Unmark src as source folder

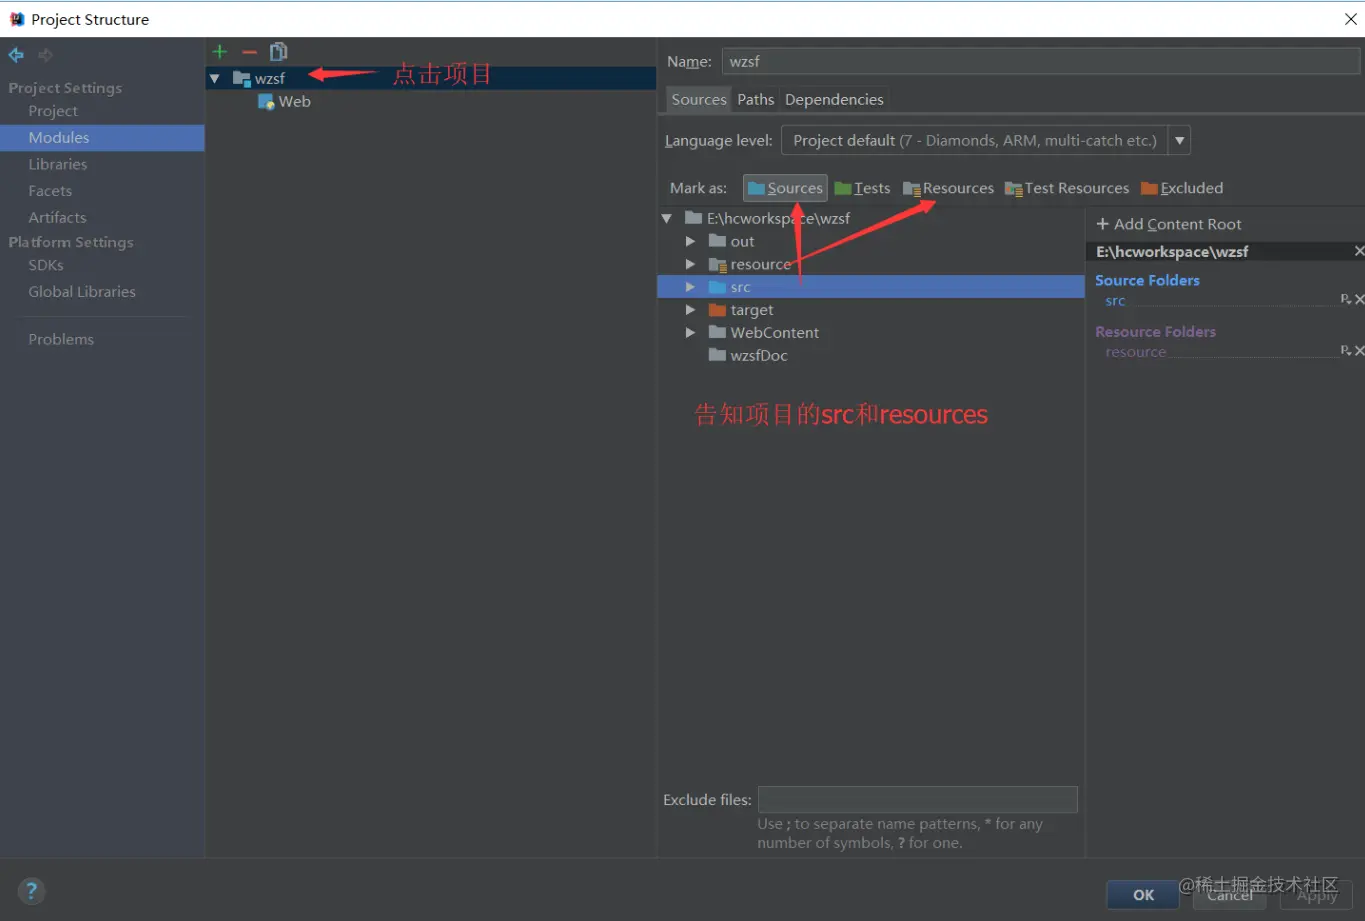pyautogui.click(x=1359, y=299)
